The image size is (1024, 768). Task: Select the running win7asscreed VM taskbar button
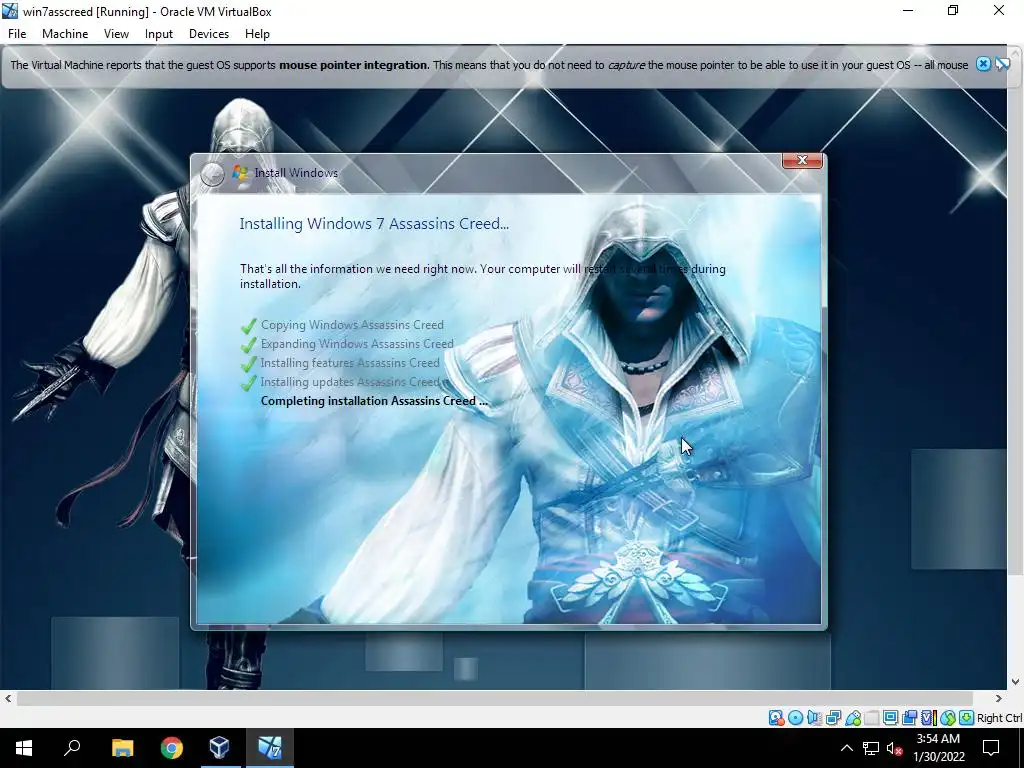[269, 748]
